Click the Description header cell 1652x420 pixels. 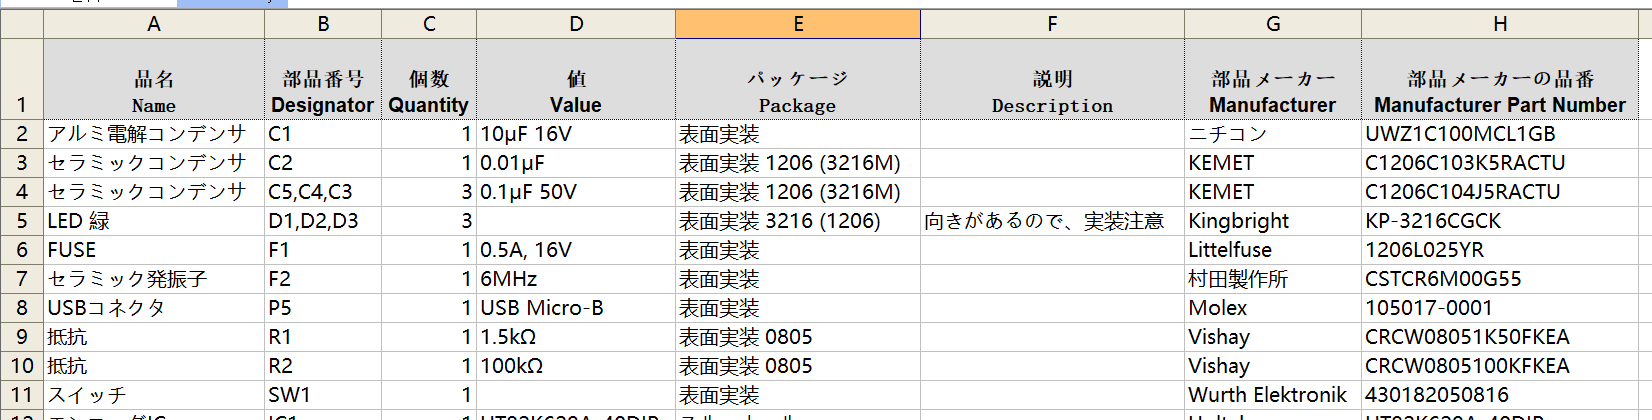click(x=1052, y=79)
